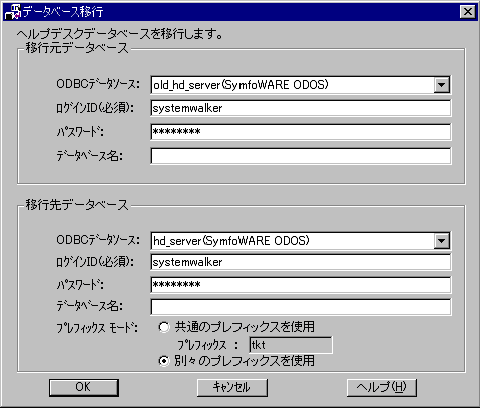Select 共通のプレフィックスを使用 radio button

tap(164, 327)
